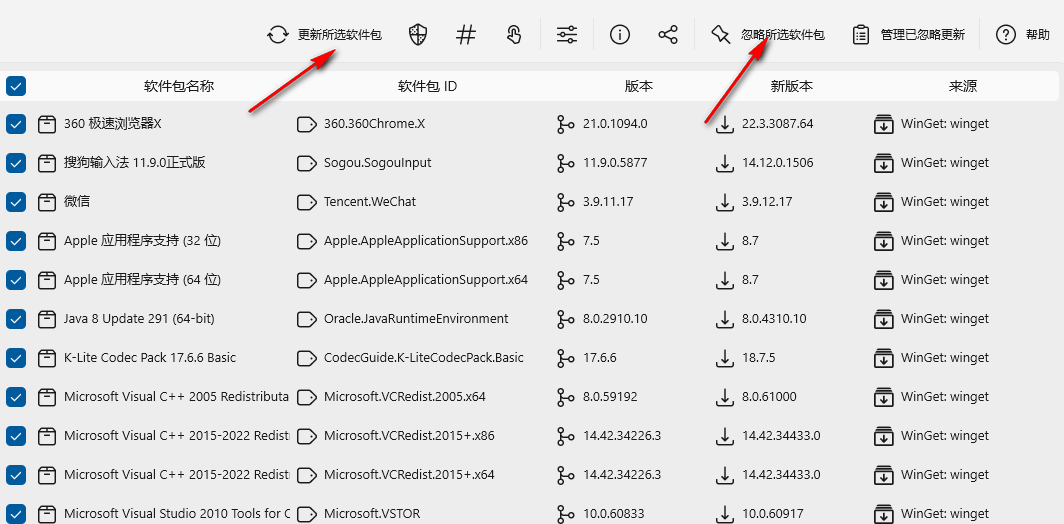Image resolution: width=1064 pixels, height=524 pixels.
Task: Toggle checkbox for Apple 应用程序支持 (32 位)
Action: 16,241
